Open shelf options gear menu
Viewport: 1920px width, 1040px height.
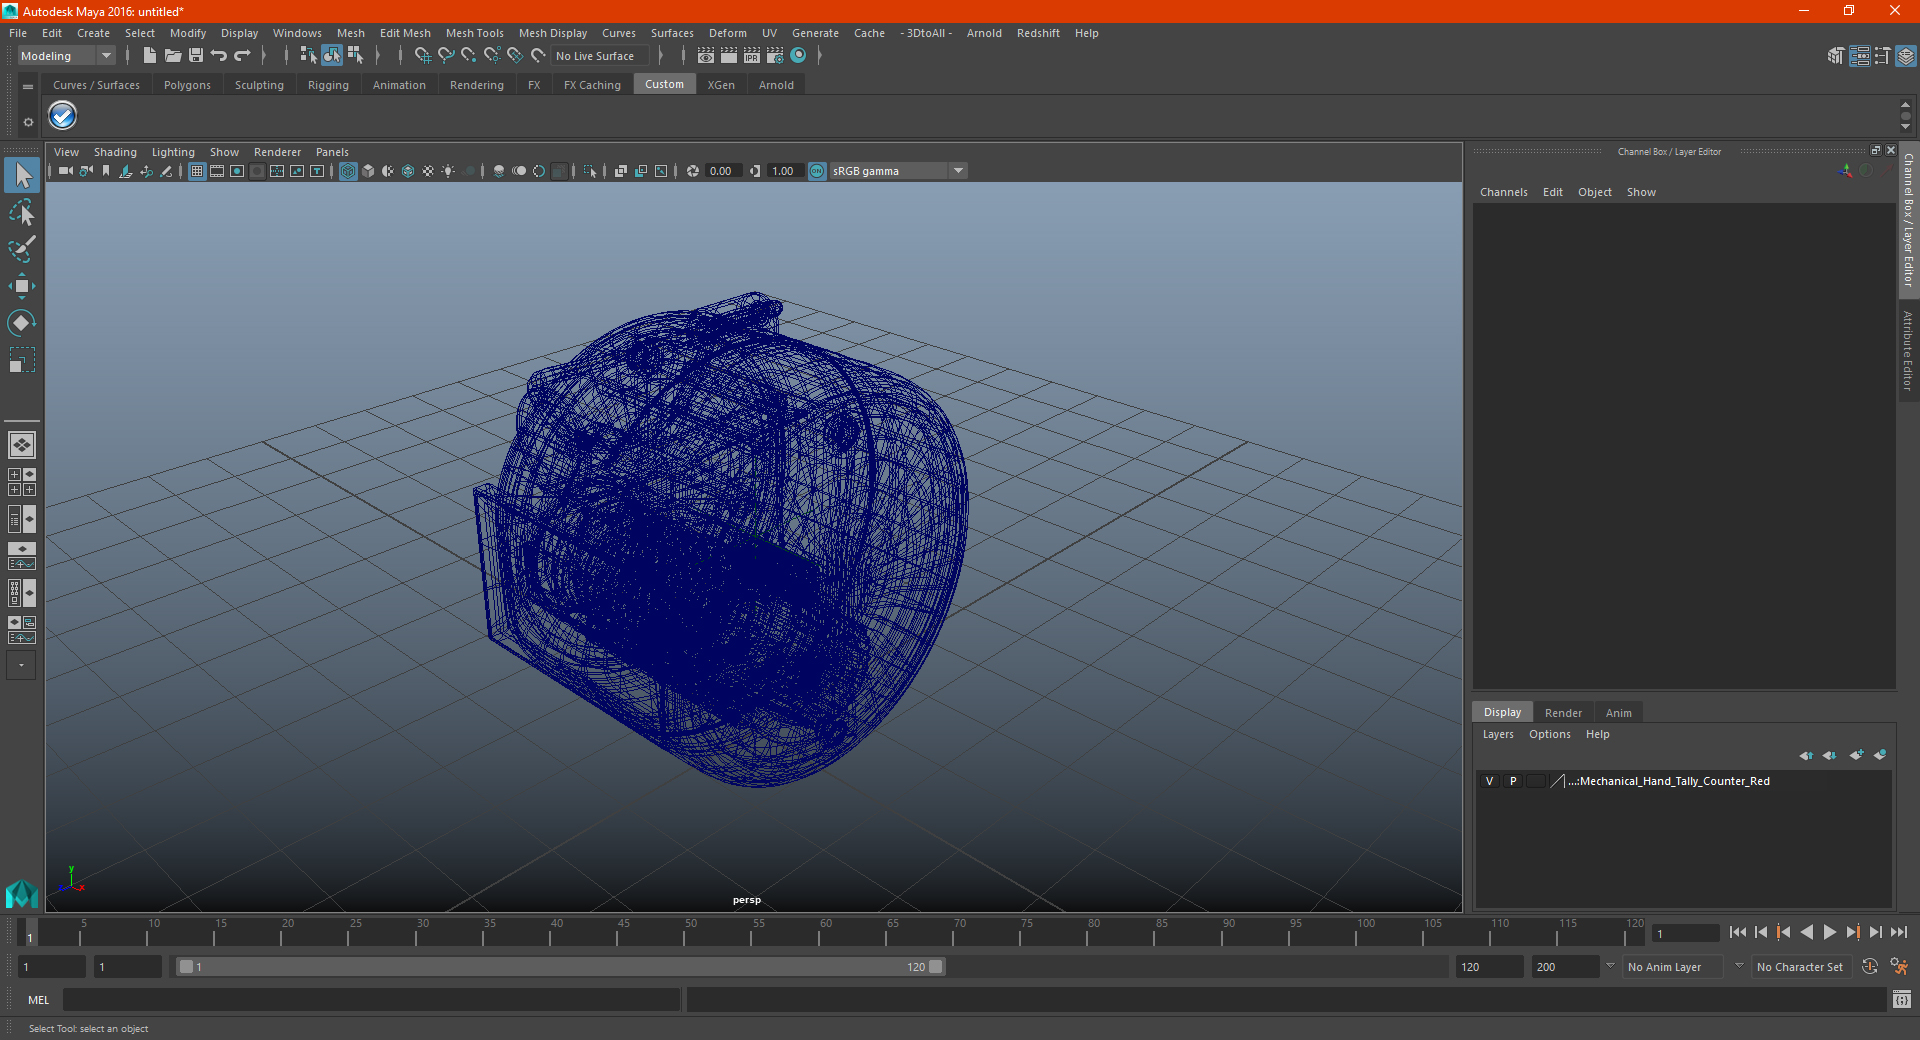[28, 121]
